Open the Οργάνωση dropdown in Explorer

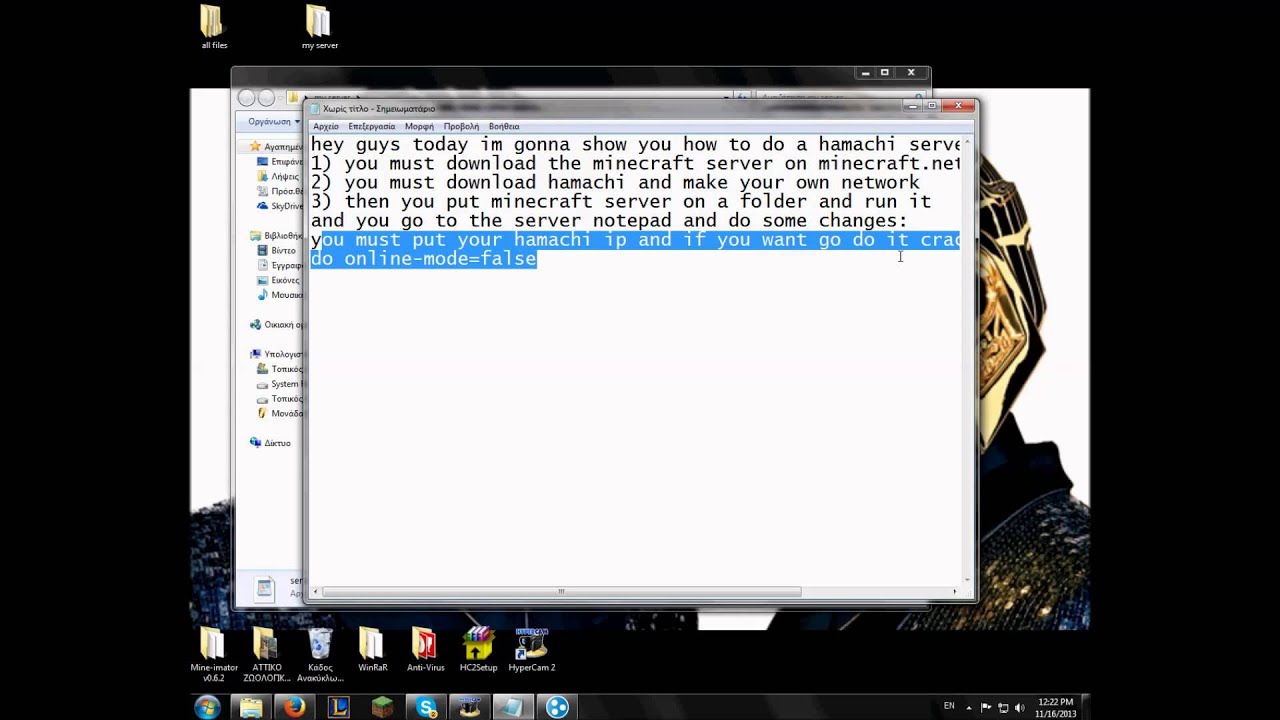274,121
